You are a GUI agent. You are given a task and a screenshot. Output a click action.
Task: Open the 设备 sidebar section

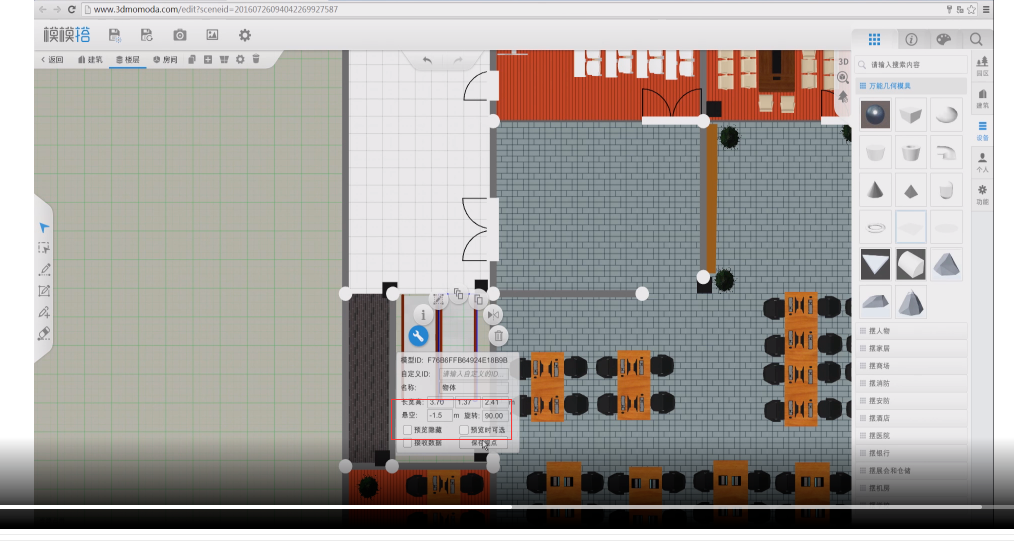tap(982, 130)
